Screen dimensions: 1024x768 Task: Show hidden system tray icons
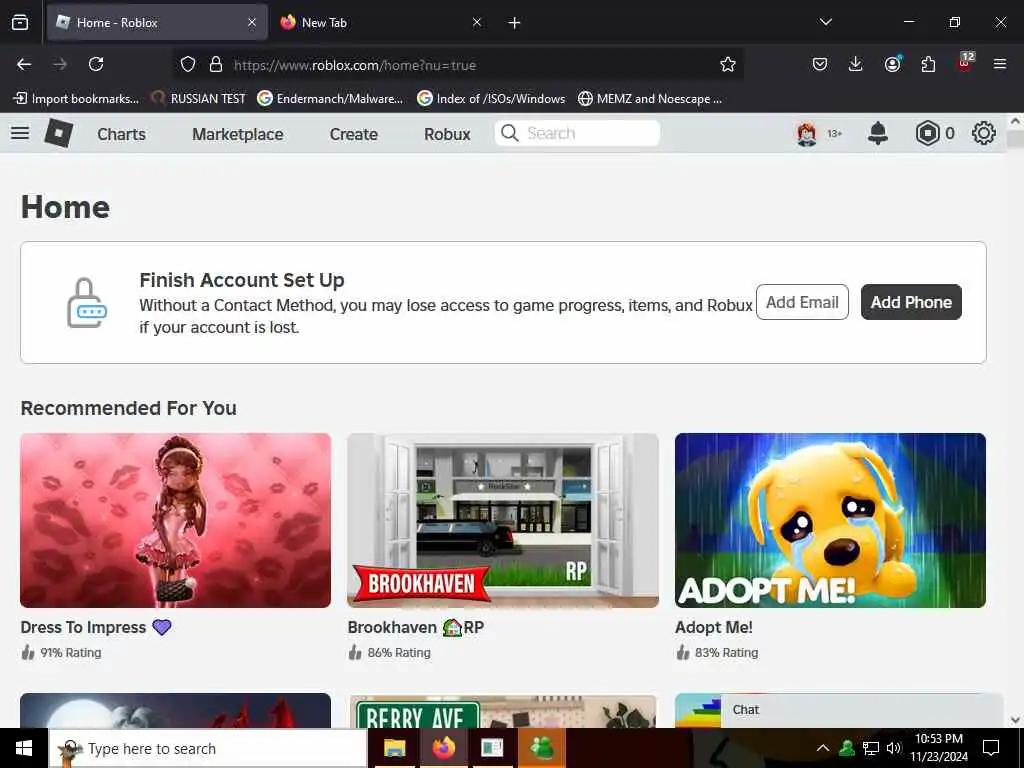pyautogui.click(x=823, y=748)
